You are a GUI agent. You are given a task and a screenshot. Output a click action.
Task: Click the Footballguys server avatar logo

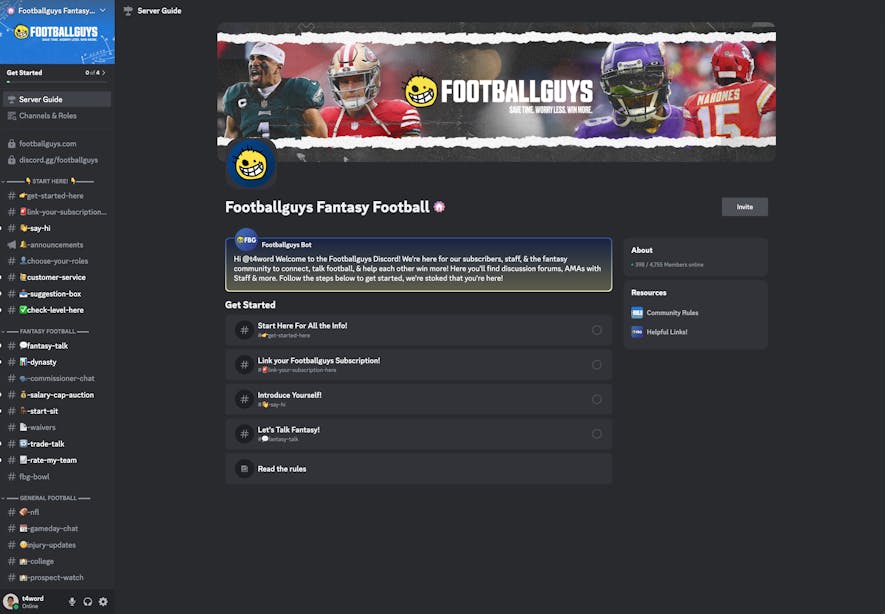coord(251,164)
